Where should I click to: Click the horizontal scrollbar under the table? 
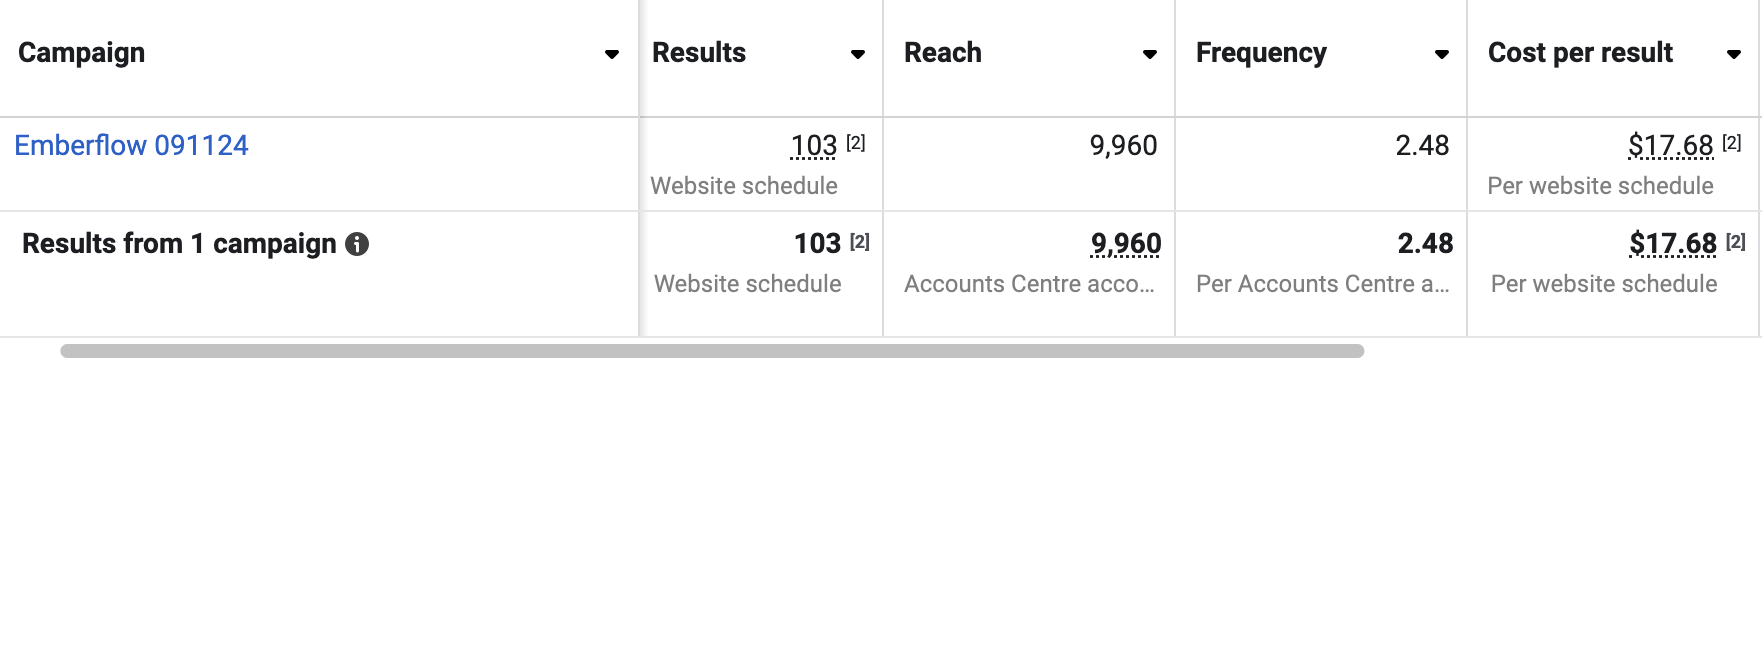pos(712,351)
